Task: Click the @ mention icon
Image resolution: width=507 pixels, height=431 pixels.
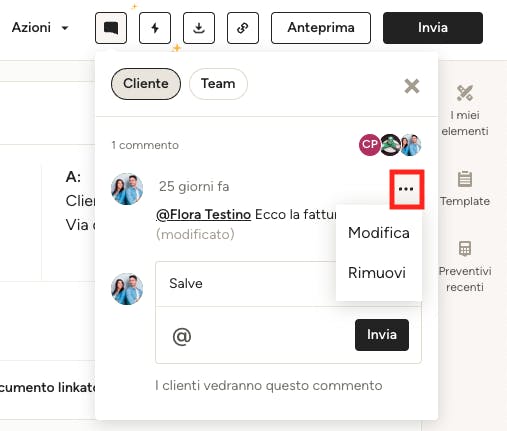Action: 182,336
